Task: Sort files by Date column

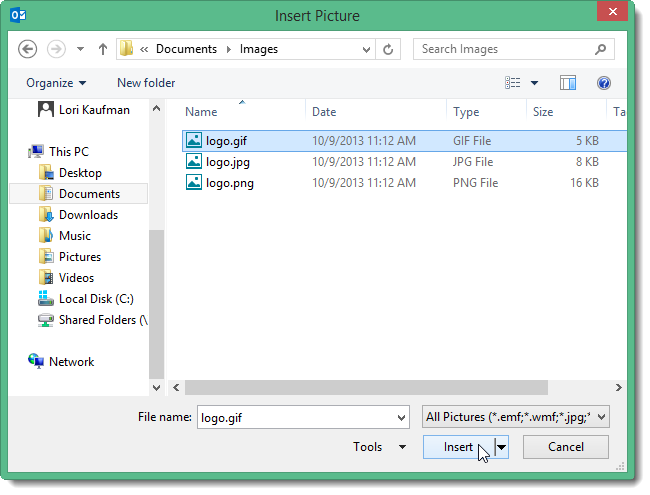Action: [324, 112]
